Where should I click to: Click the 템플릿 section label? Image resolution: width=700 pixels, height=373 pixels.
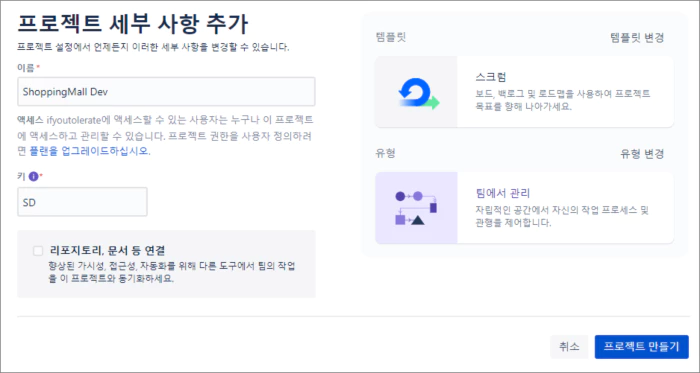(391, 37)
